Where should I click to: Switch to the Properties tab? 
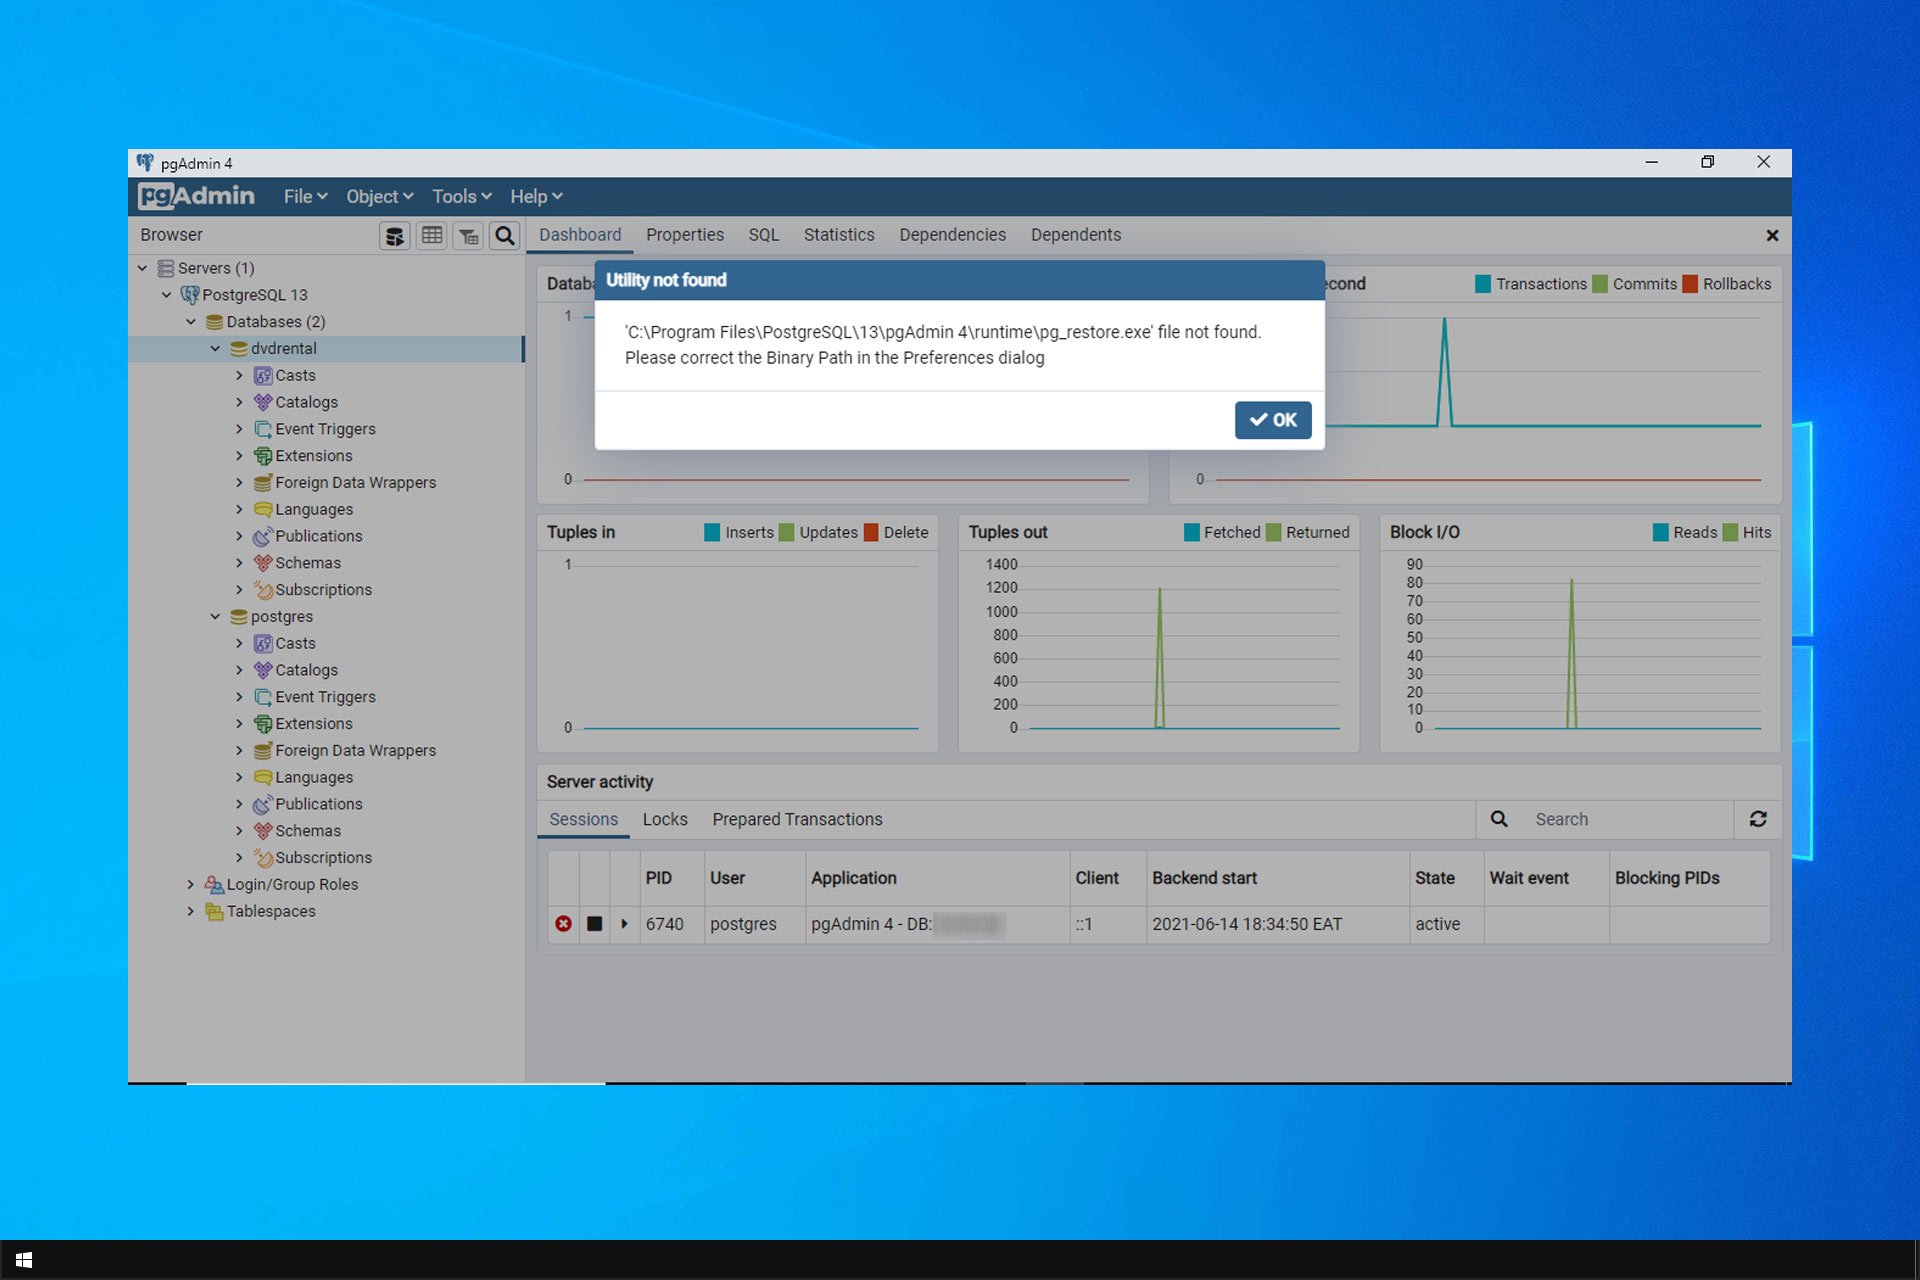coord(685,235)
